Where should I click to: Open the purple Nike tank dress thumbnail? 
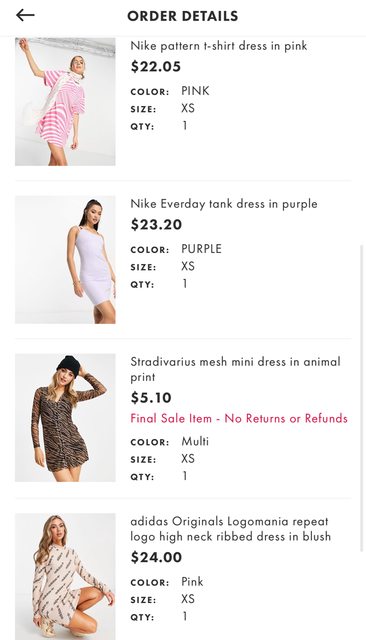click(65, 260)
